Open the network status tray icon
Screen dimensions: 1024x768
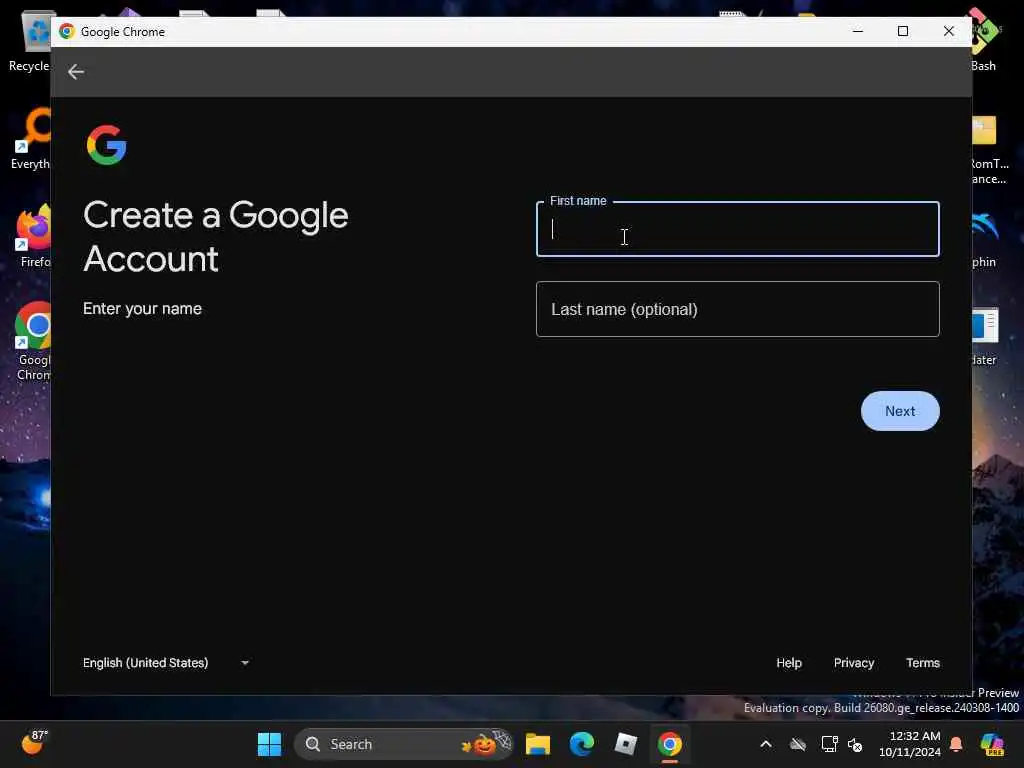click(829, 744)
